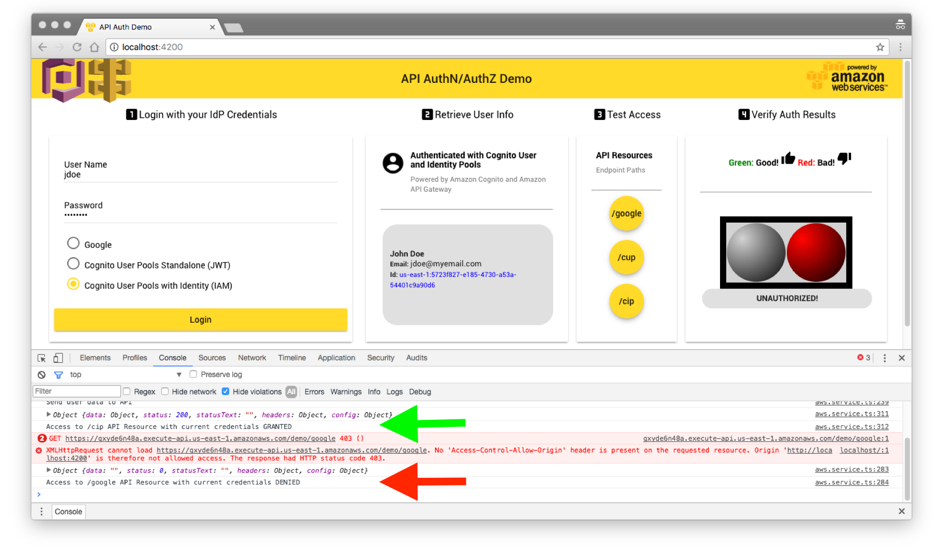
Task: Open the console context 'top' dropdown
Action: point(125,374)
